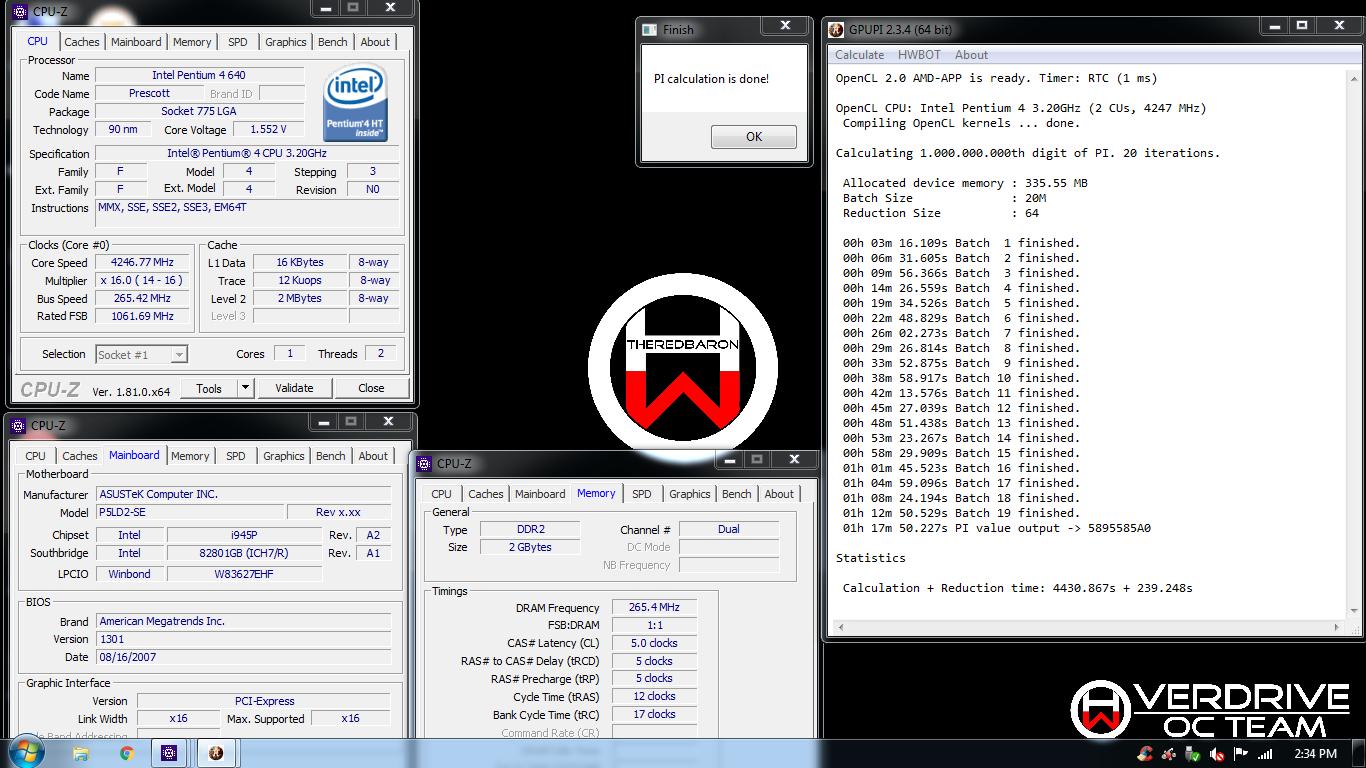Open the Action Center flag icon

click(x=1241, y=754)
